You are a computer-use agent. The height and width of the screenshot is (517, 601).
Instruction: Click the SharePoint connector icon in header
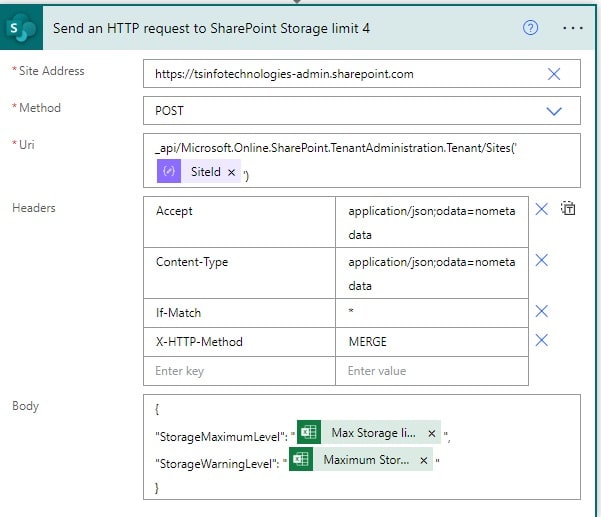[x=21, y=28]
